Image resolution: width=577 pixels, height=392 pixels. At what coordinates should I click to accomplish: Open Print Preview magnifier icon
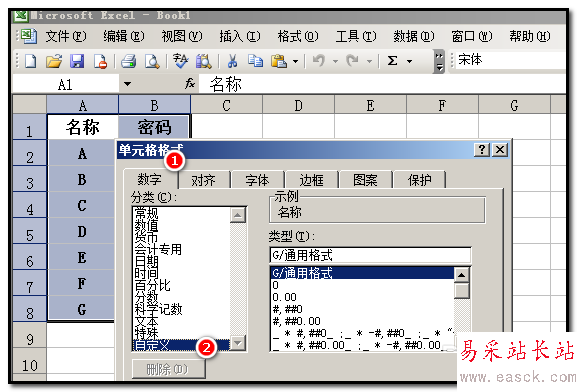tap(152, 61)
